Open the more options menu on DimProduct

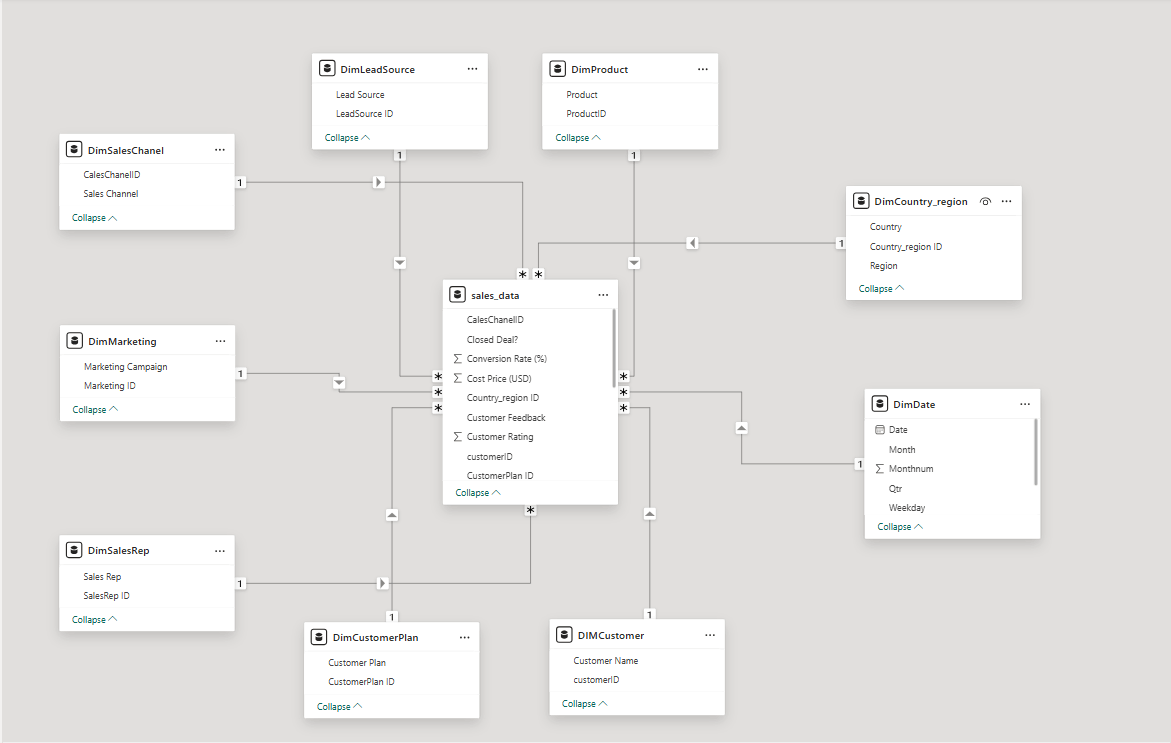coord(702,68)
